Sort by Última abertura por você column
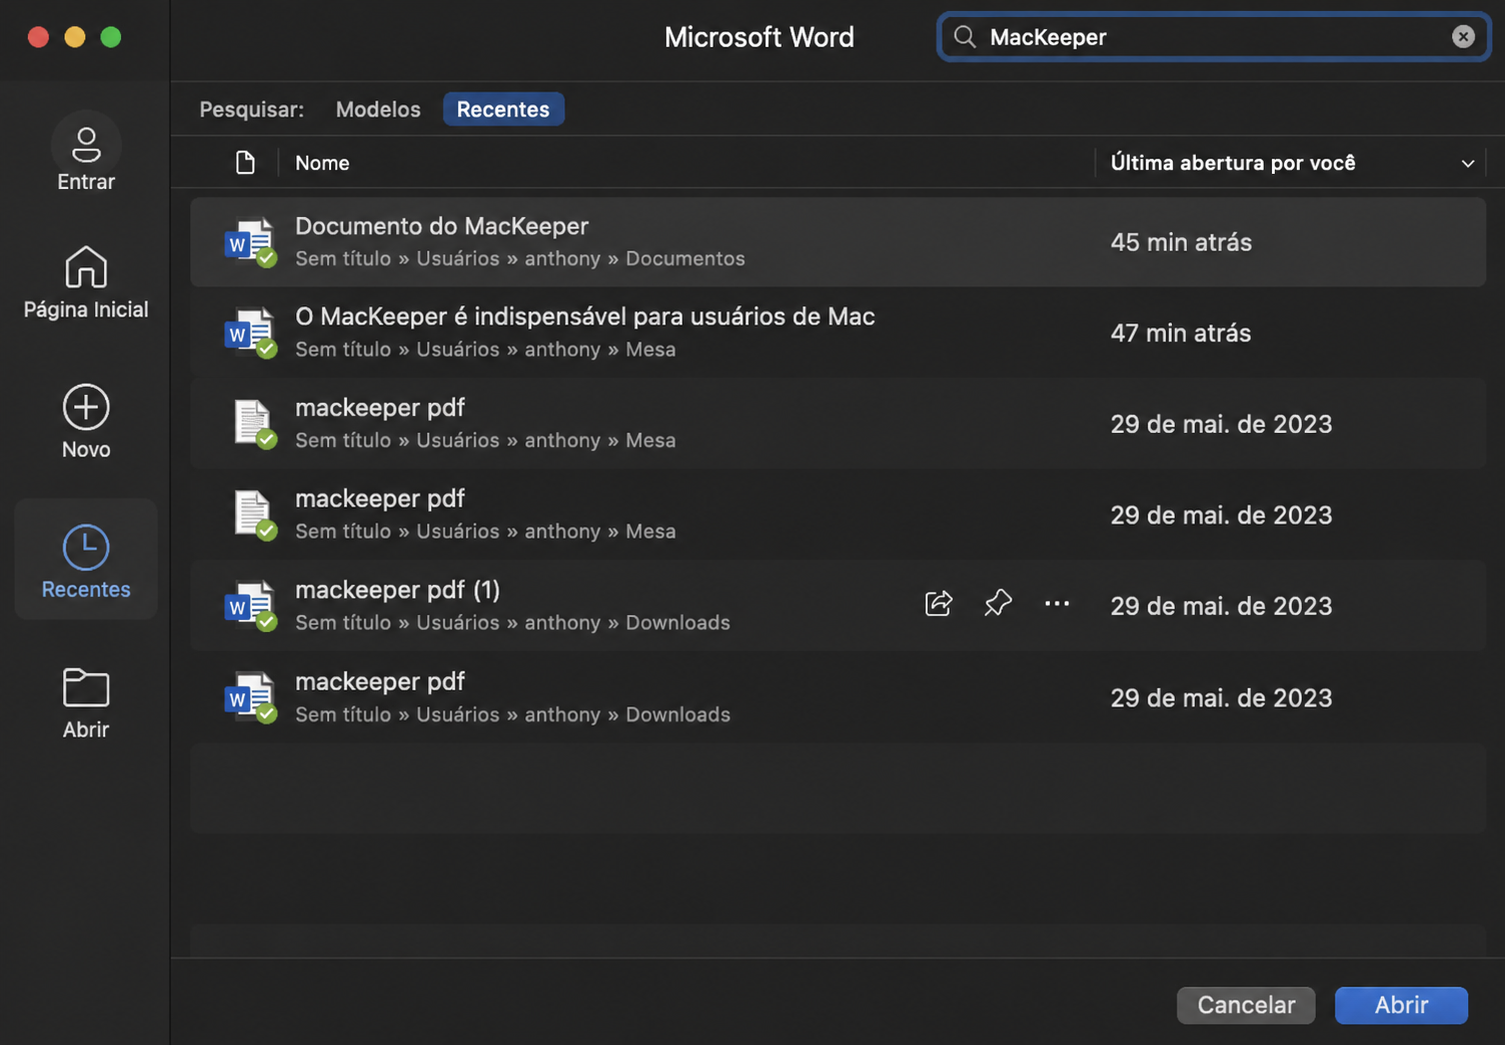This screenshot has width=1505, height=1045. [1232, 162]
